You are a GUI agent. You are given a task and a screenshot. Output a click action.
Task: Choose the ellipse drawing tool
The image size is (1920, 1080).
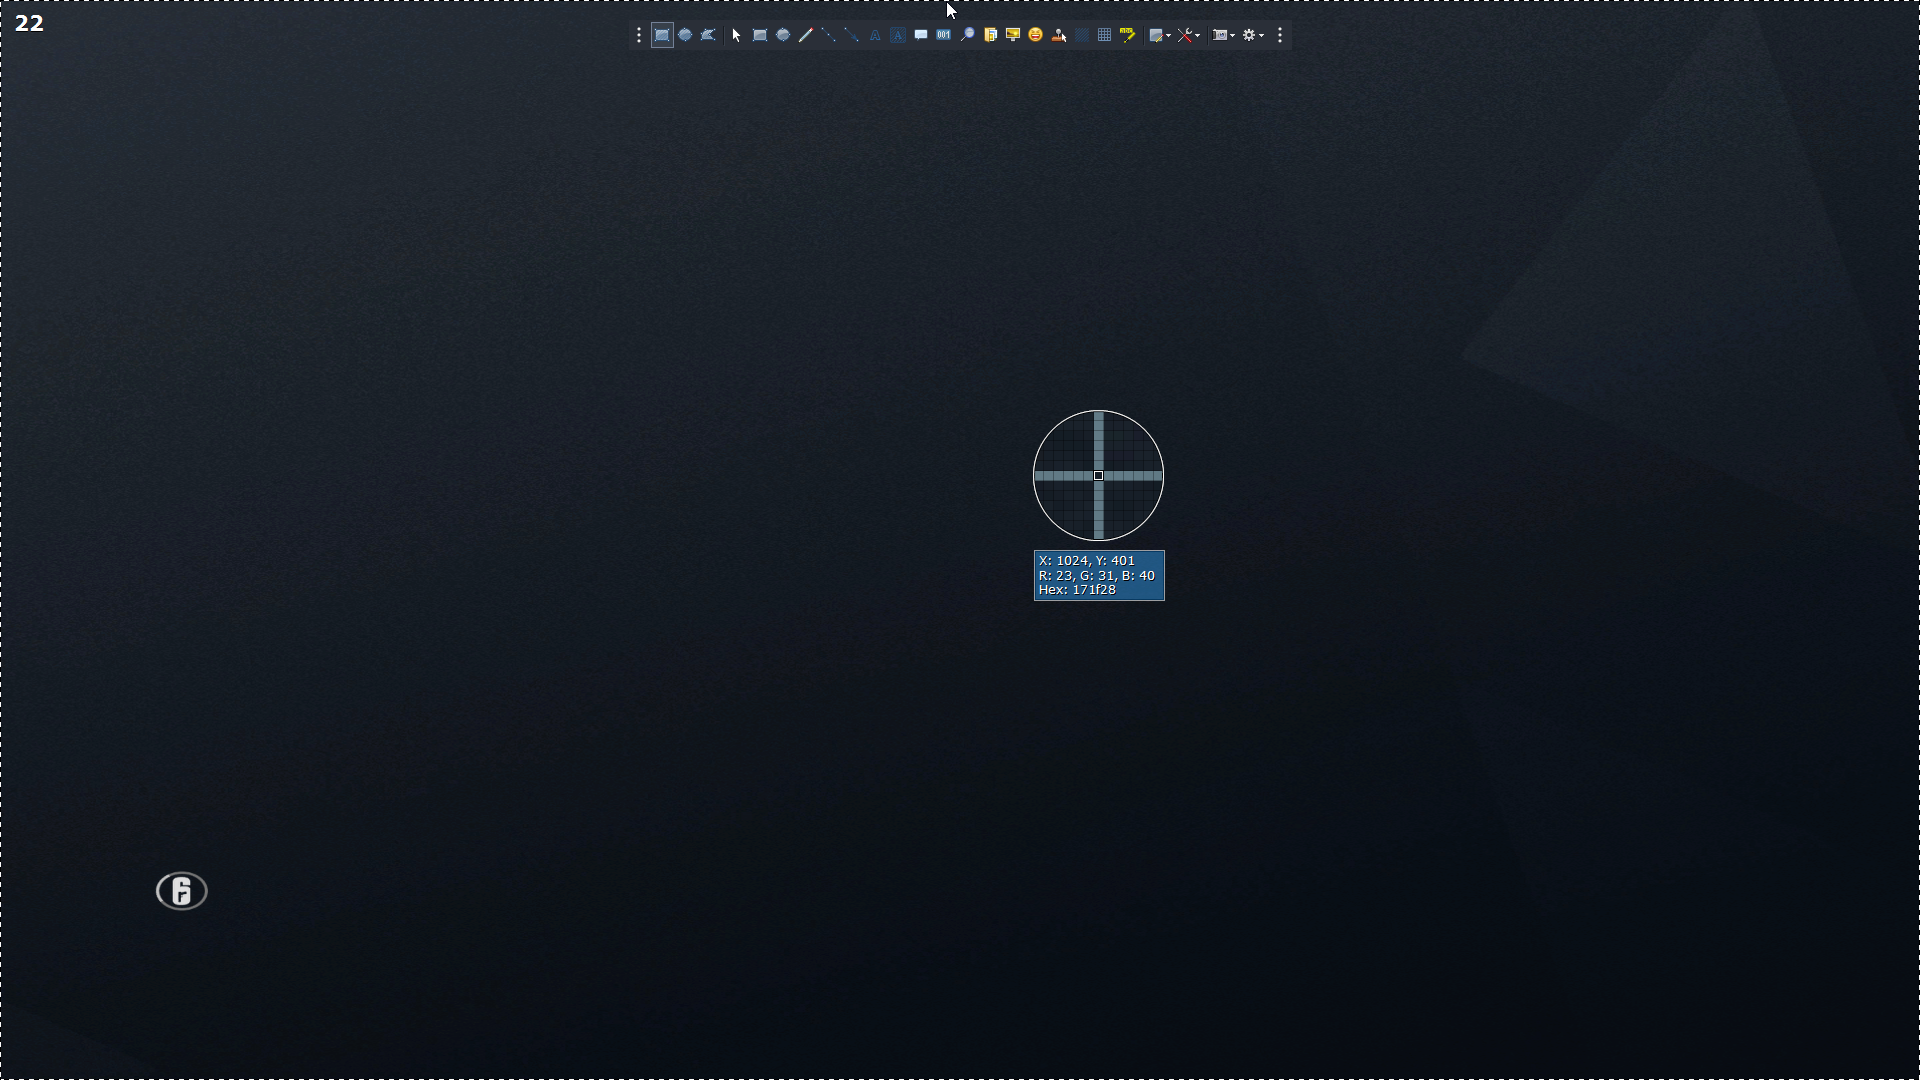tap(783, 35)
